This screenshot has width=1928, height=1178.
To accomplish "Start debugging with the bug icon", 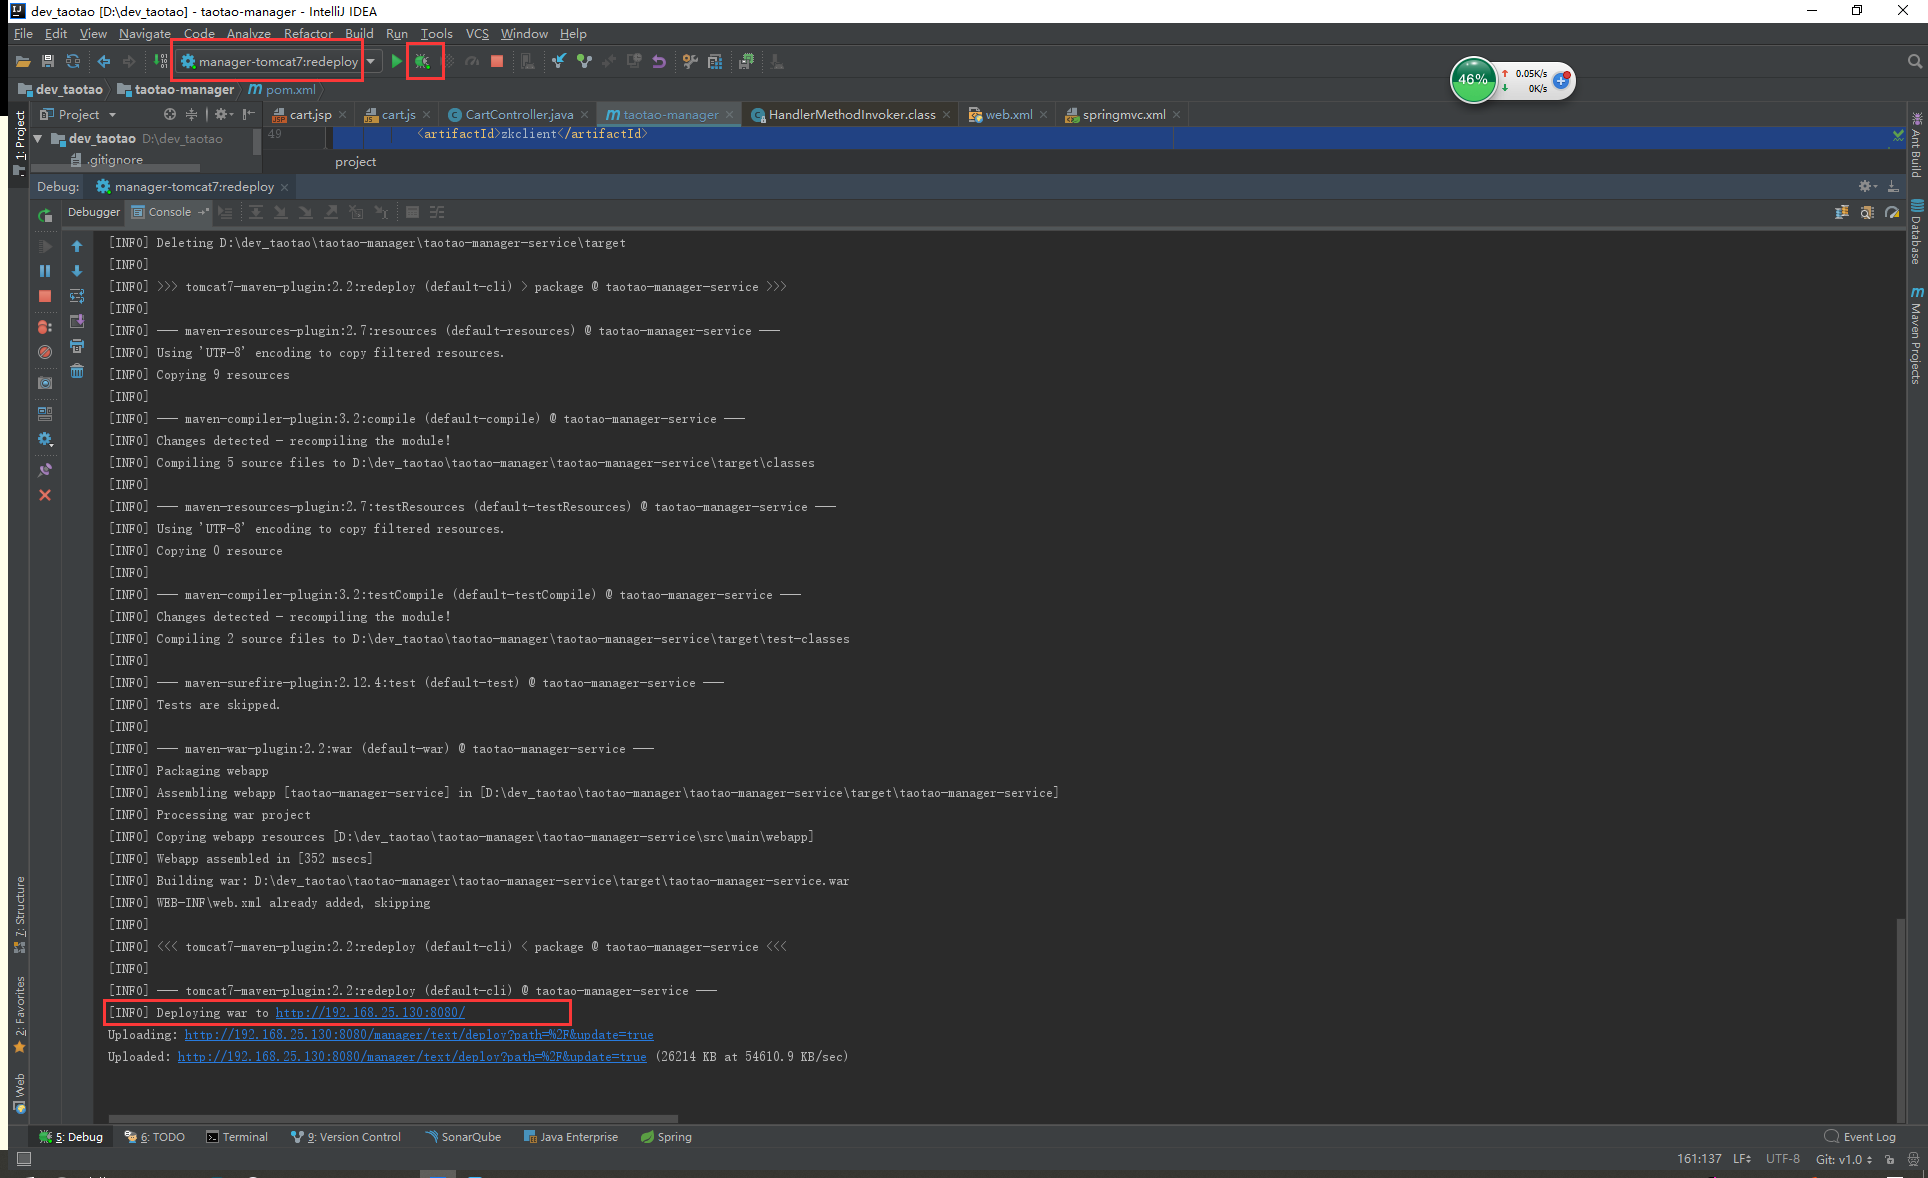I will (x=423, y=61).
